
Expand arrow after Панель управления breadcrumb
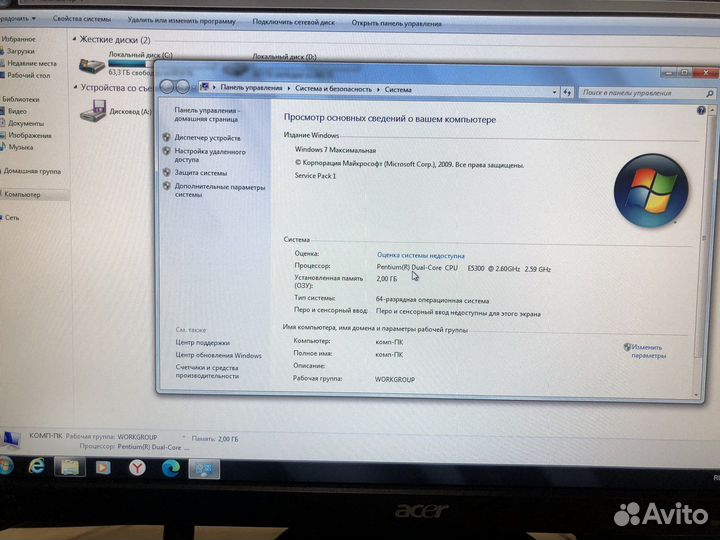289,88
